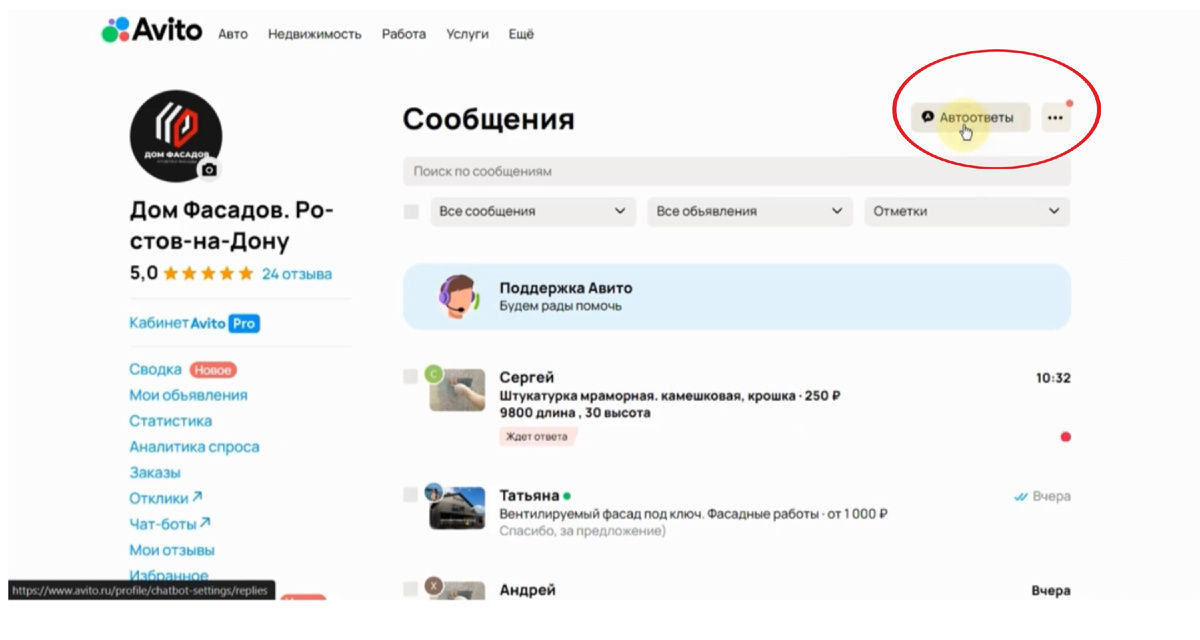
Task: Click the Ждет ответа tag
Action: [538, 437]
